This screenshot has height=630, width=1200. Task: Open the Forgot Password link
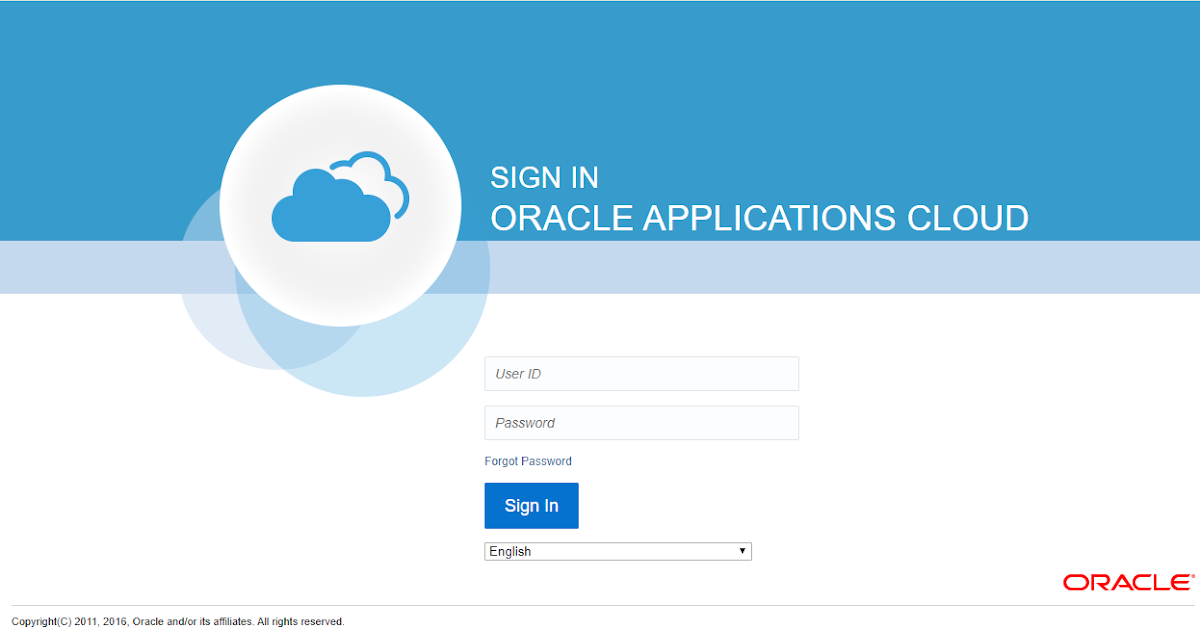[x=528, y=460]
